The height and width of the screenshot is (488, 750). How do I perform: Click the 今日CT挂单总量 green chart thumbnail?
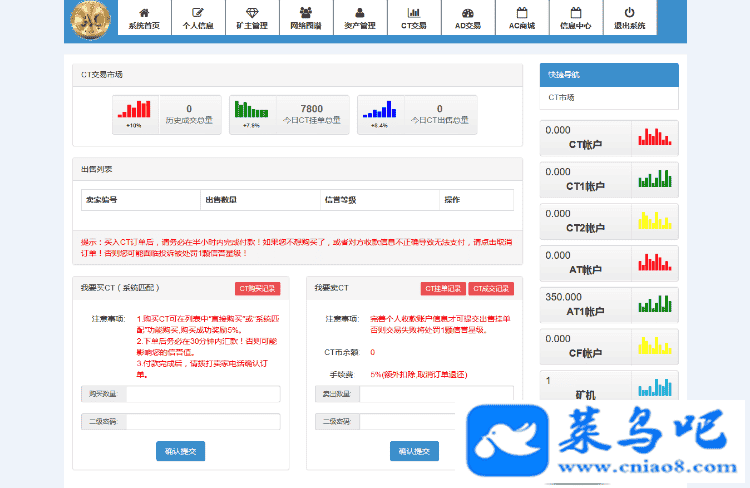point(252,114)
